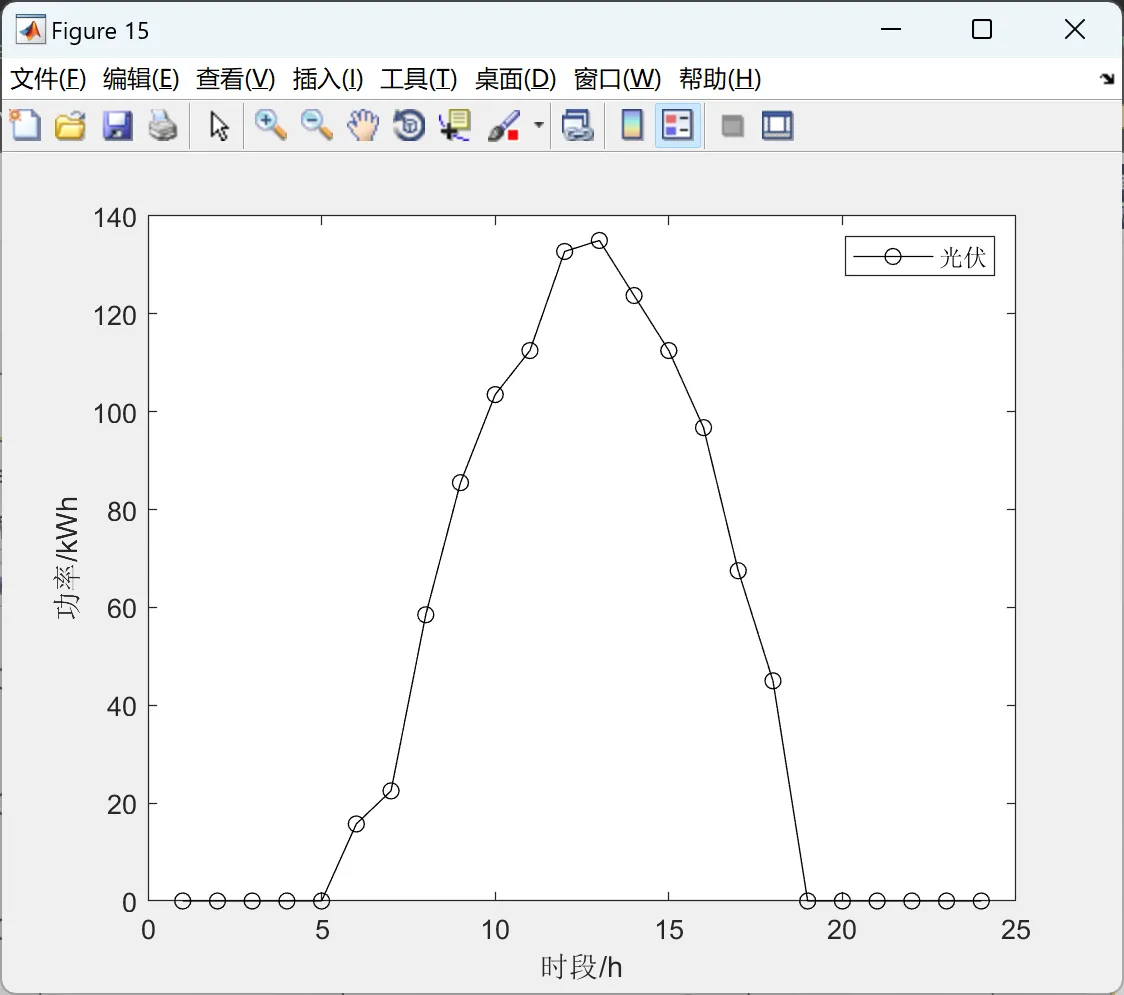Dock the figure using the corner arrow

1108,78
